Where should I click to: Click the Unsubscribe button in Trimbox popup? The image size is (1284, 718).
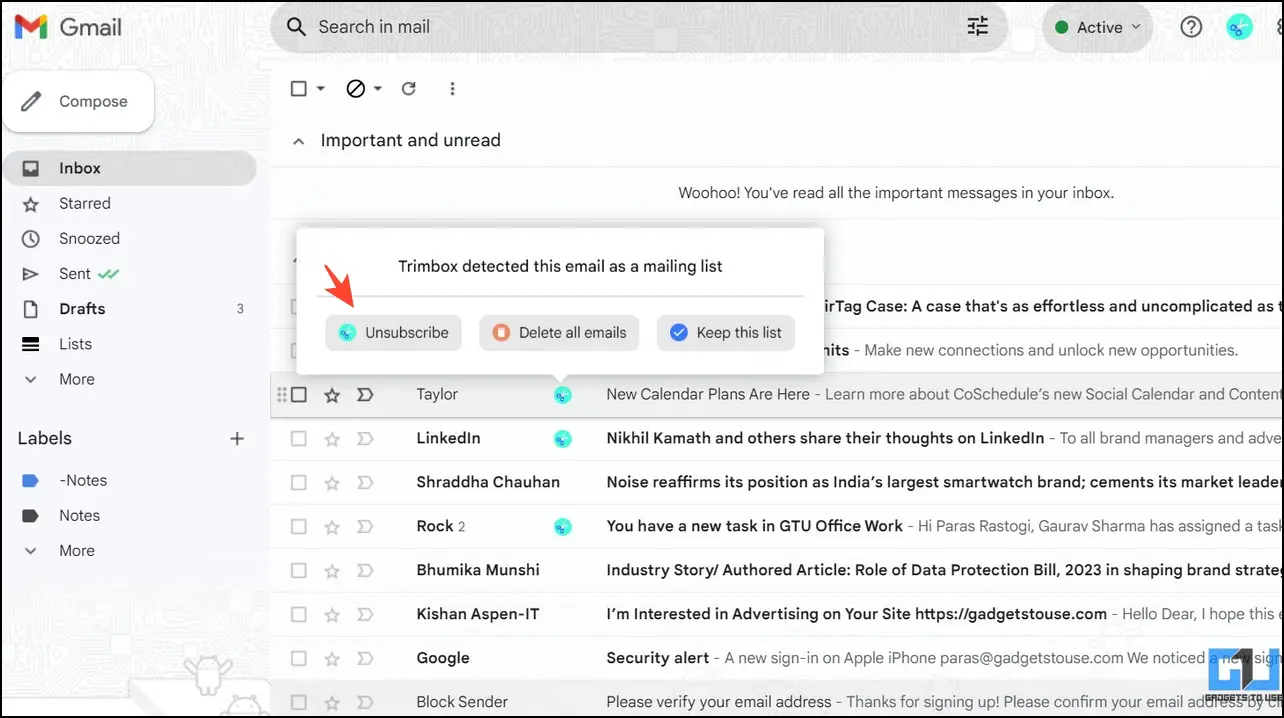coord(393,333)
